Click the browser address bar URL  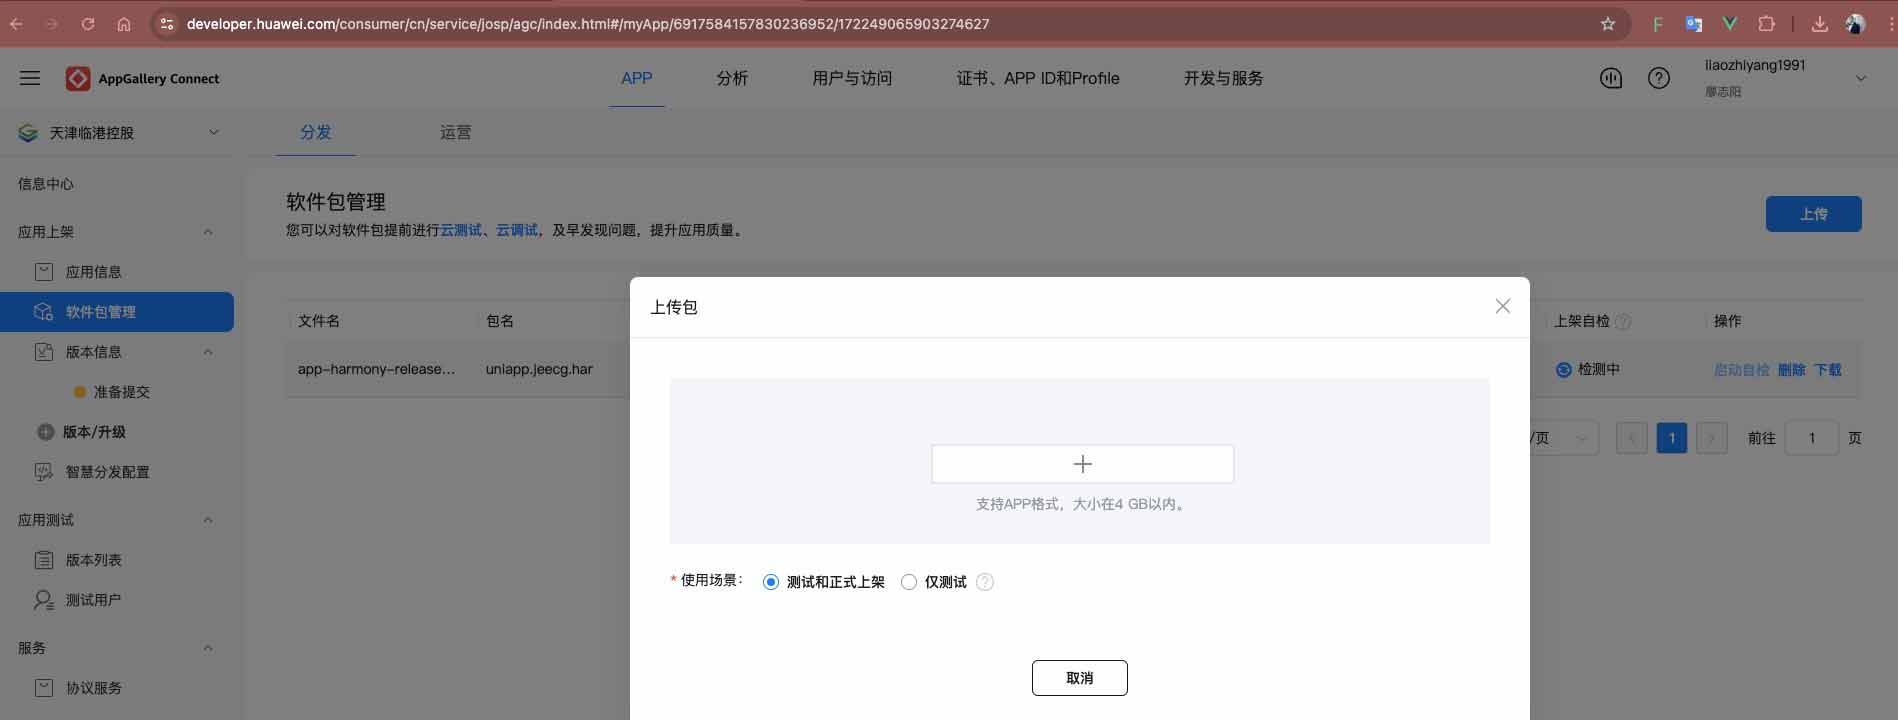tap(588, 24)
